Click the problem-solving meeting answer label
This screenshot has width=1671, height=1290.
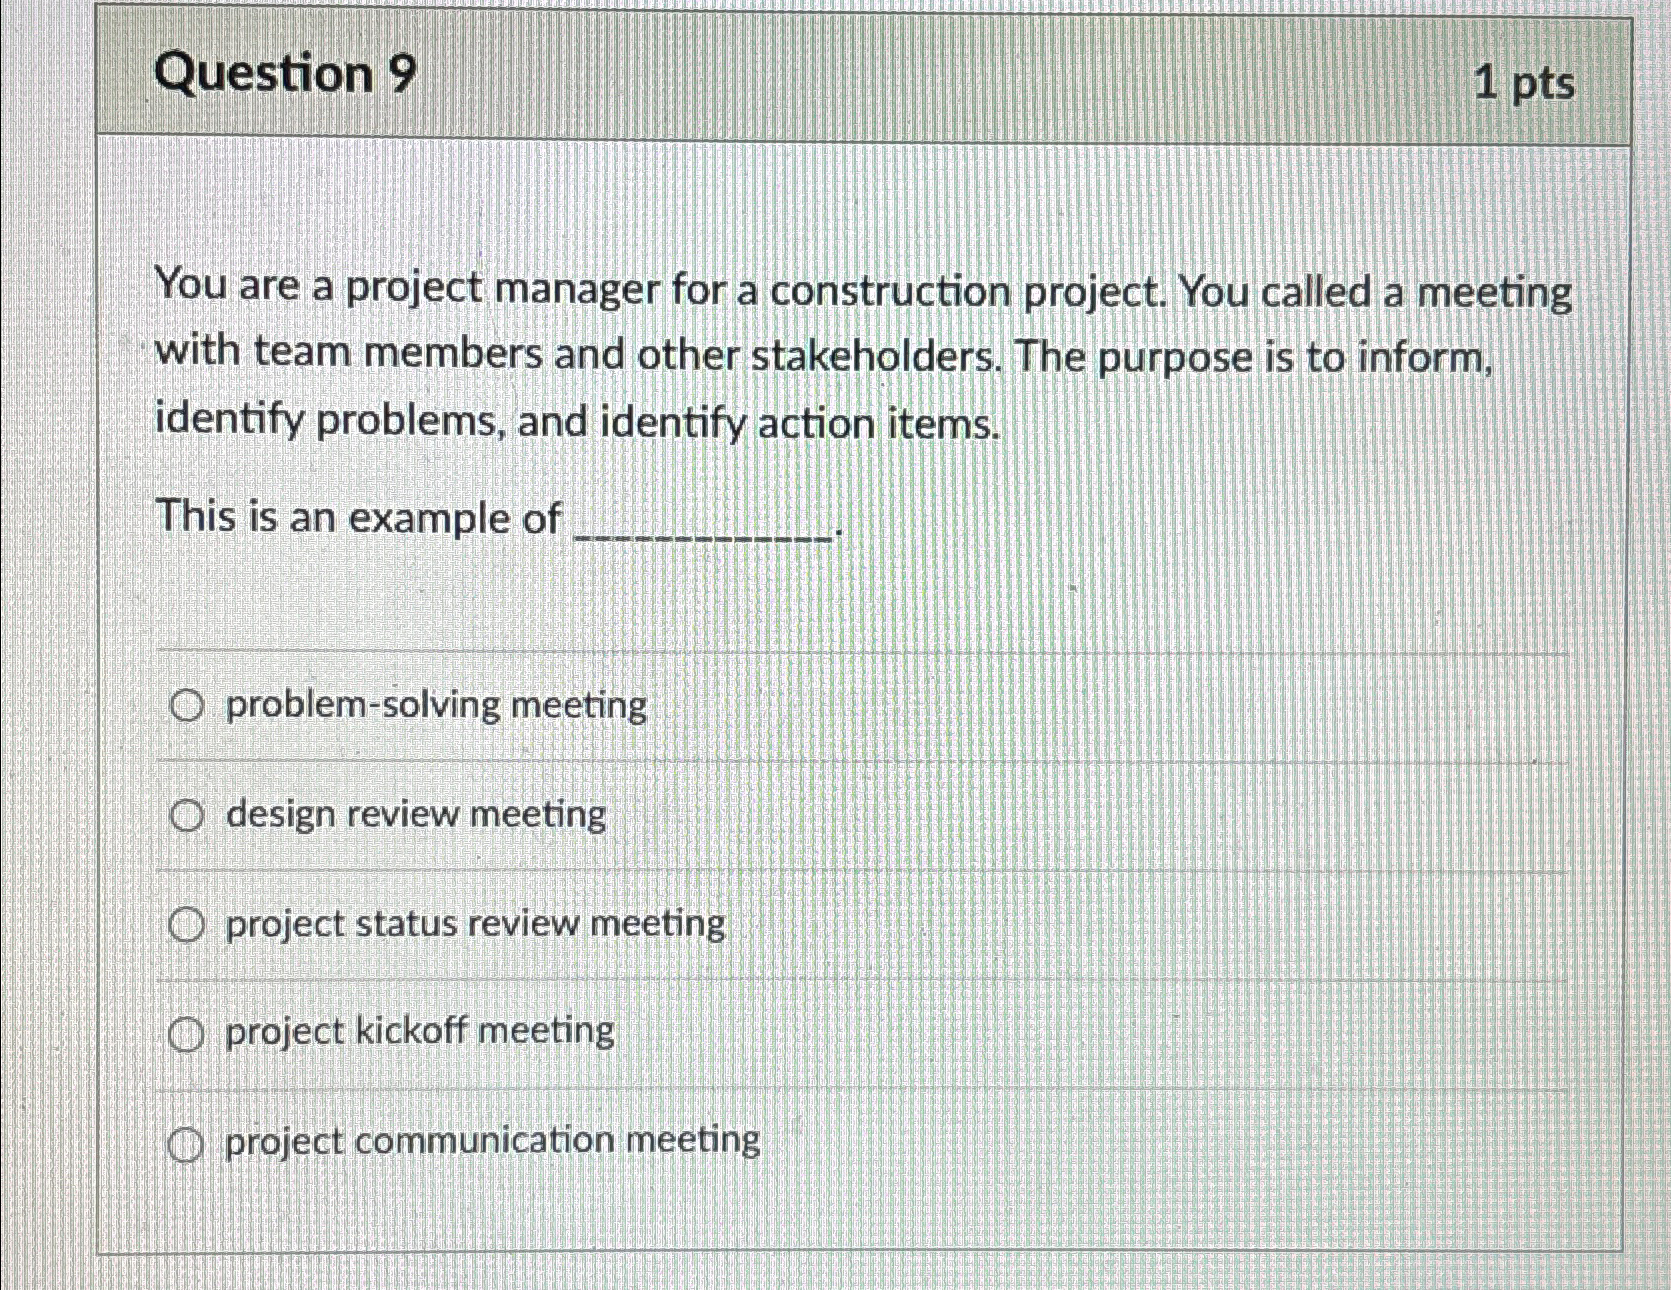pos(435,706)
